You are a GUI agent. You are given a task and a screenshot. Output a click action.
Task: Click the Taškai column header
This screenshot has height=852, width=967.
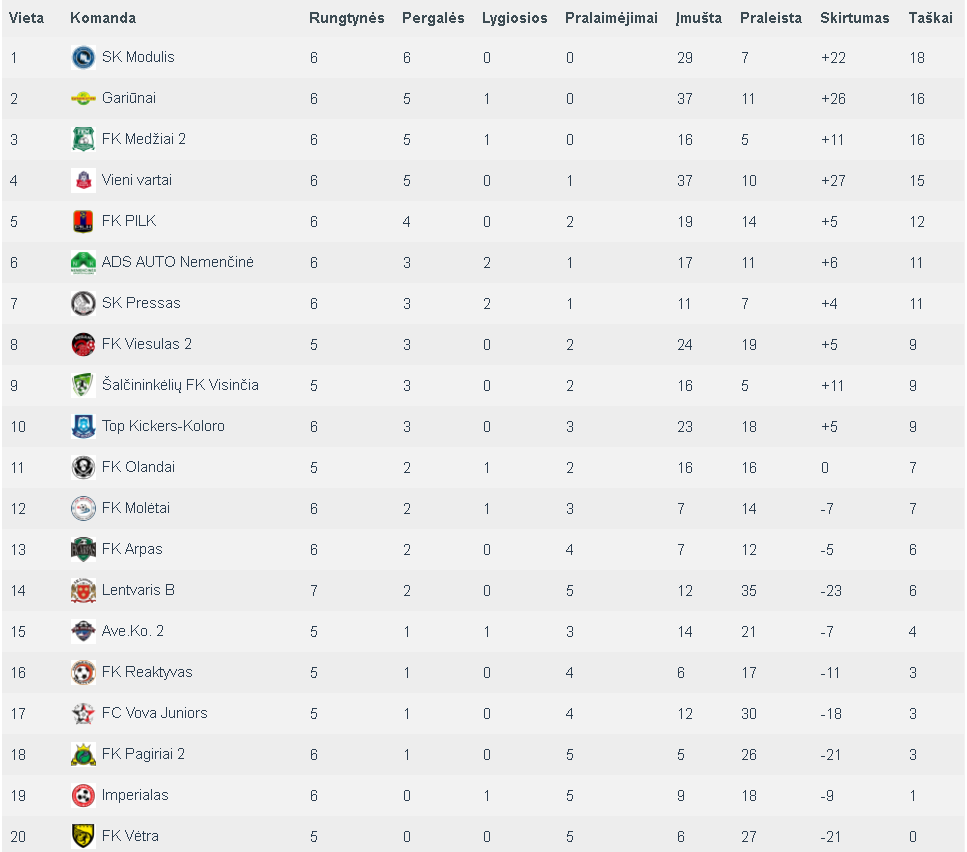[x=930, y=18]
